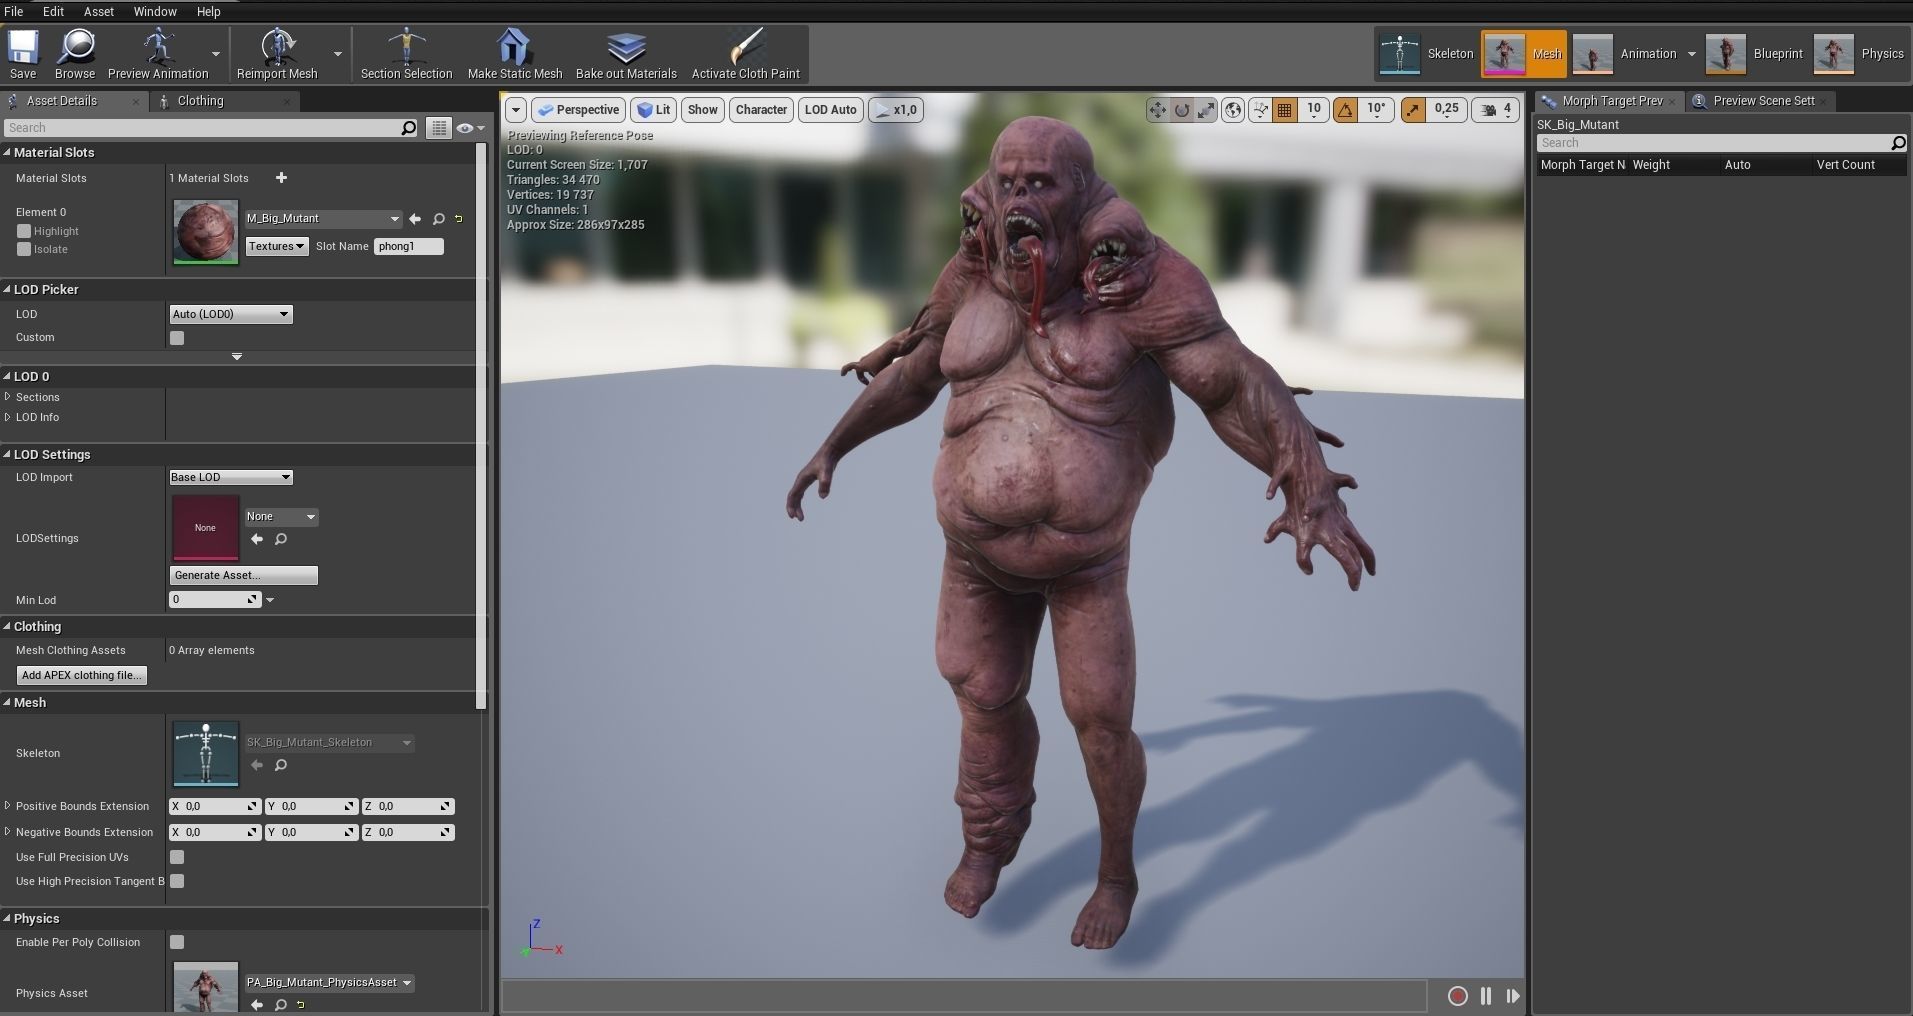
Task: Open Blueprint editor mode
Action: 1755,54
